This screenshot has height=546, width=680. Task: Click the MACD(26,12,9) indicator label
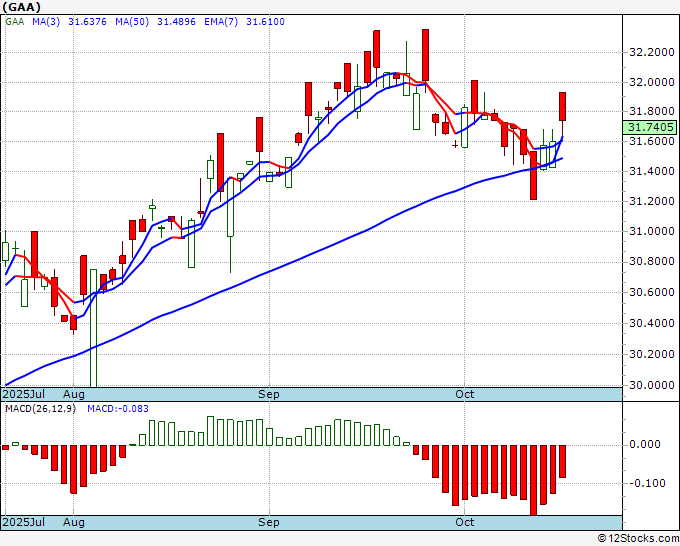[40, 409]
